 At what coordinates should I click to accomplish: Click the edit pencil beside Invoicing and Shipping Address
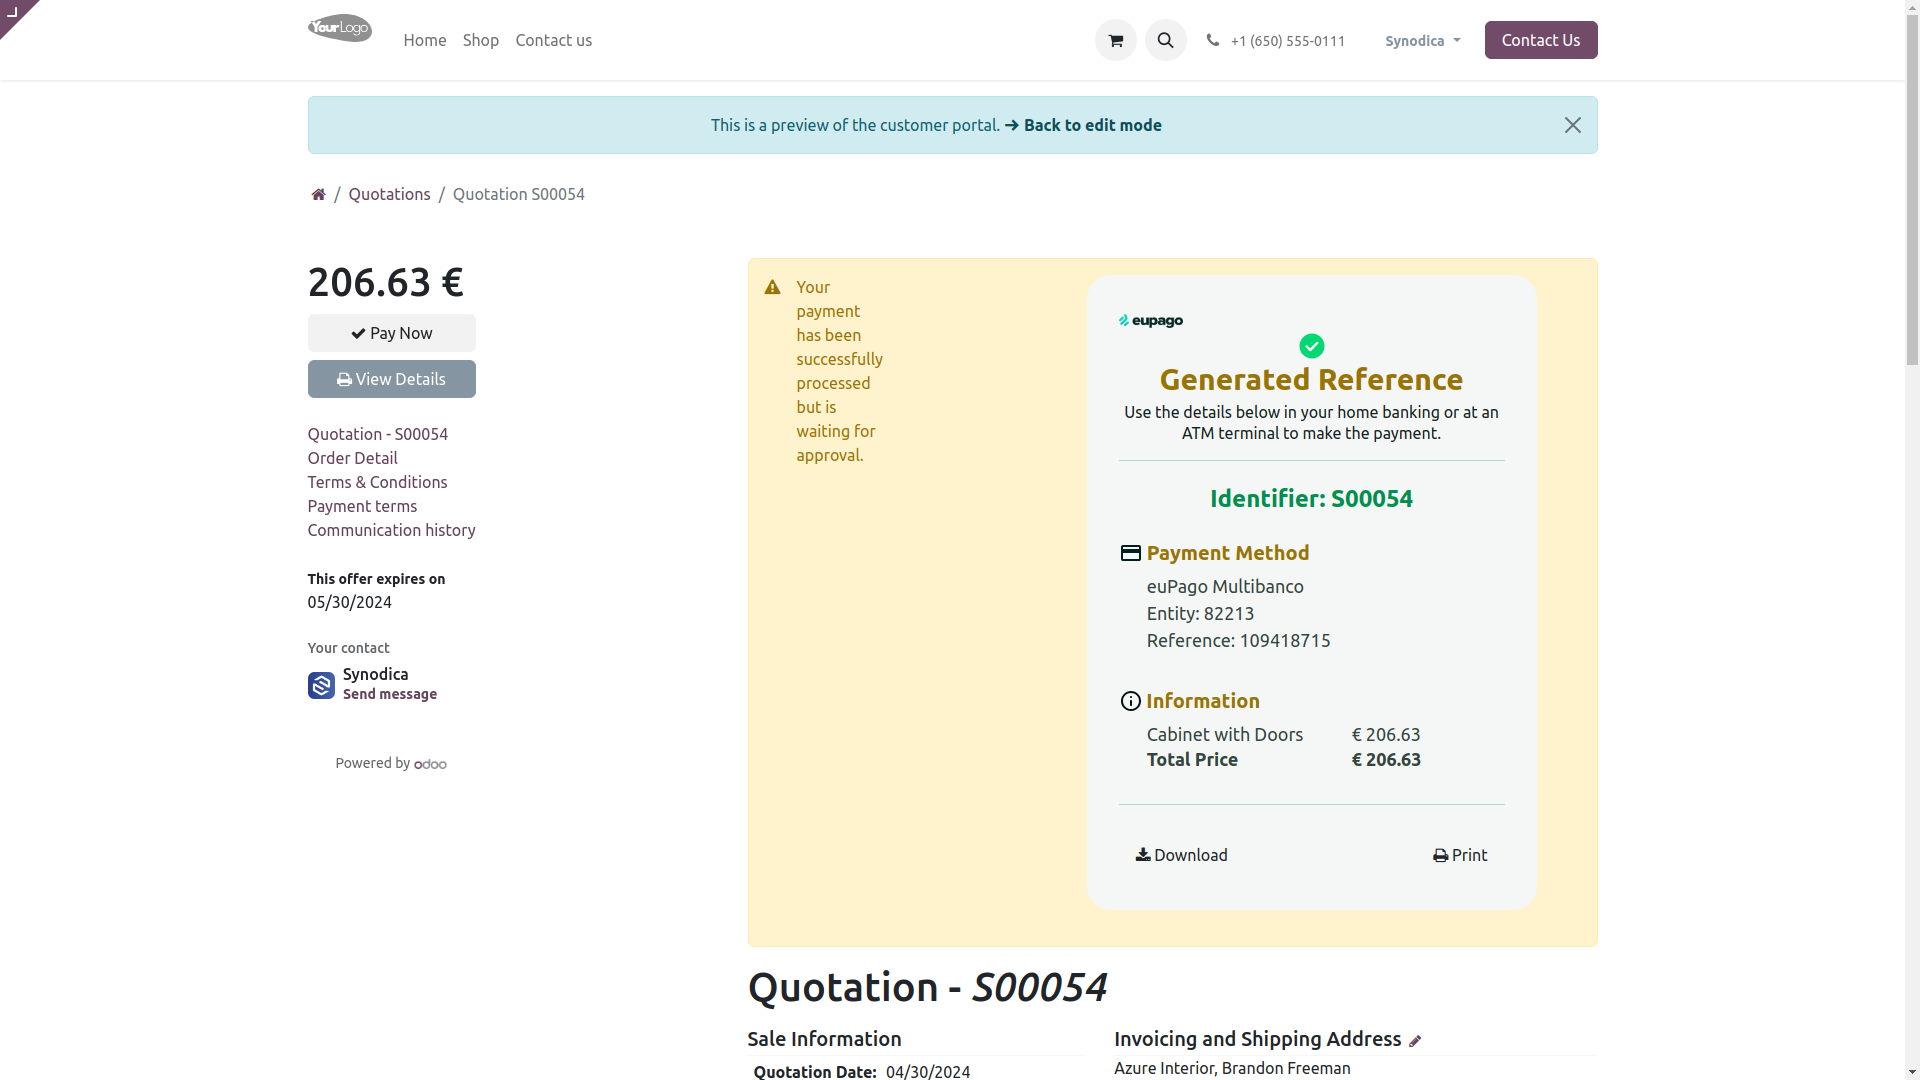point(1414,1041)
